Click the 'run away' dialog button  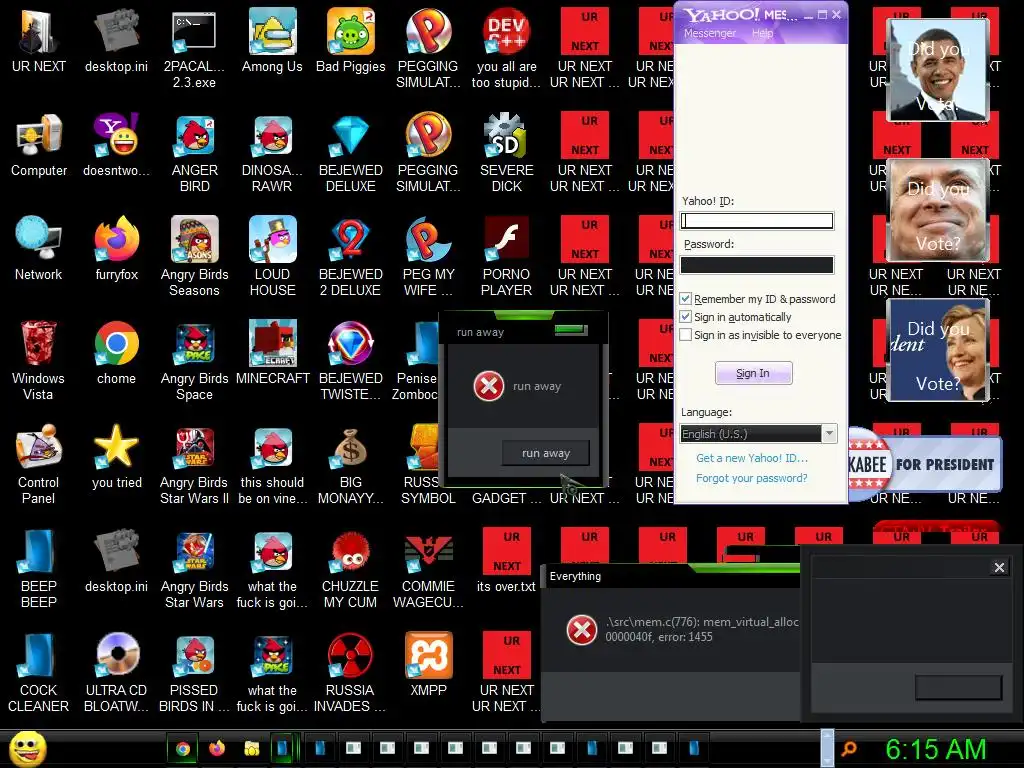[545, 453]
